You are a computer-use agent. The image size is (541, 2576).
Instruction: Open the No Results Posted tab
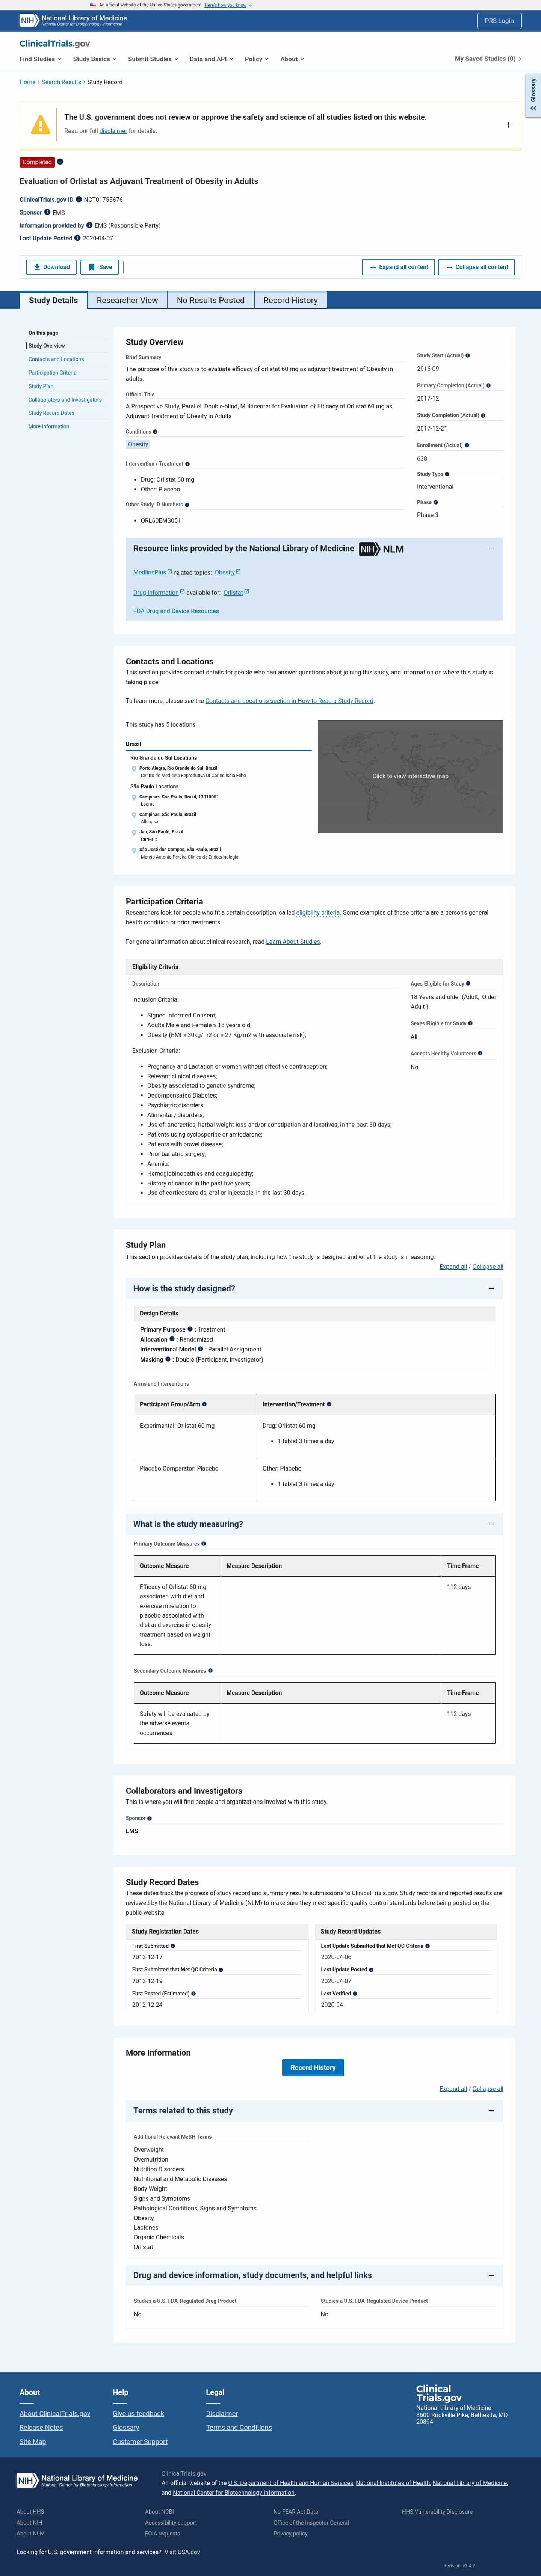(210, 300)
